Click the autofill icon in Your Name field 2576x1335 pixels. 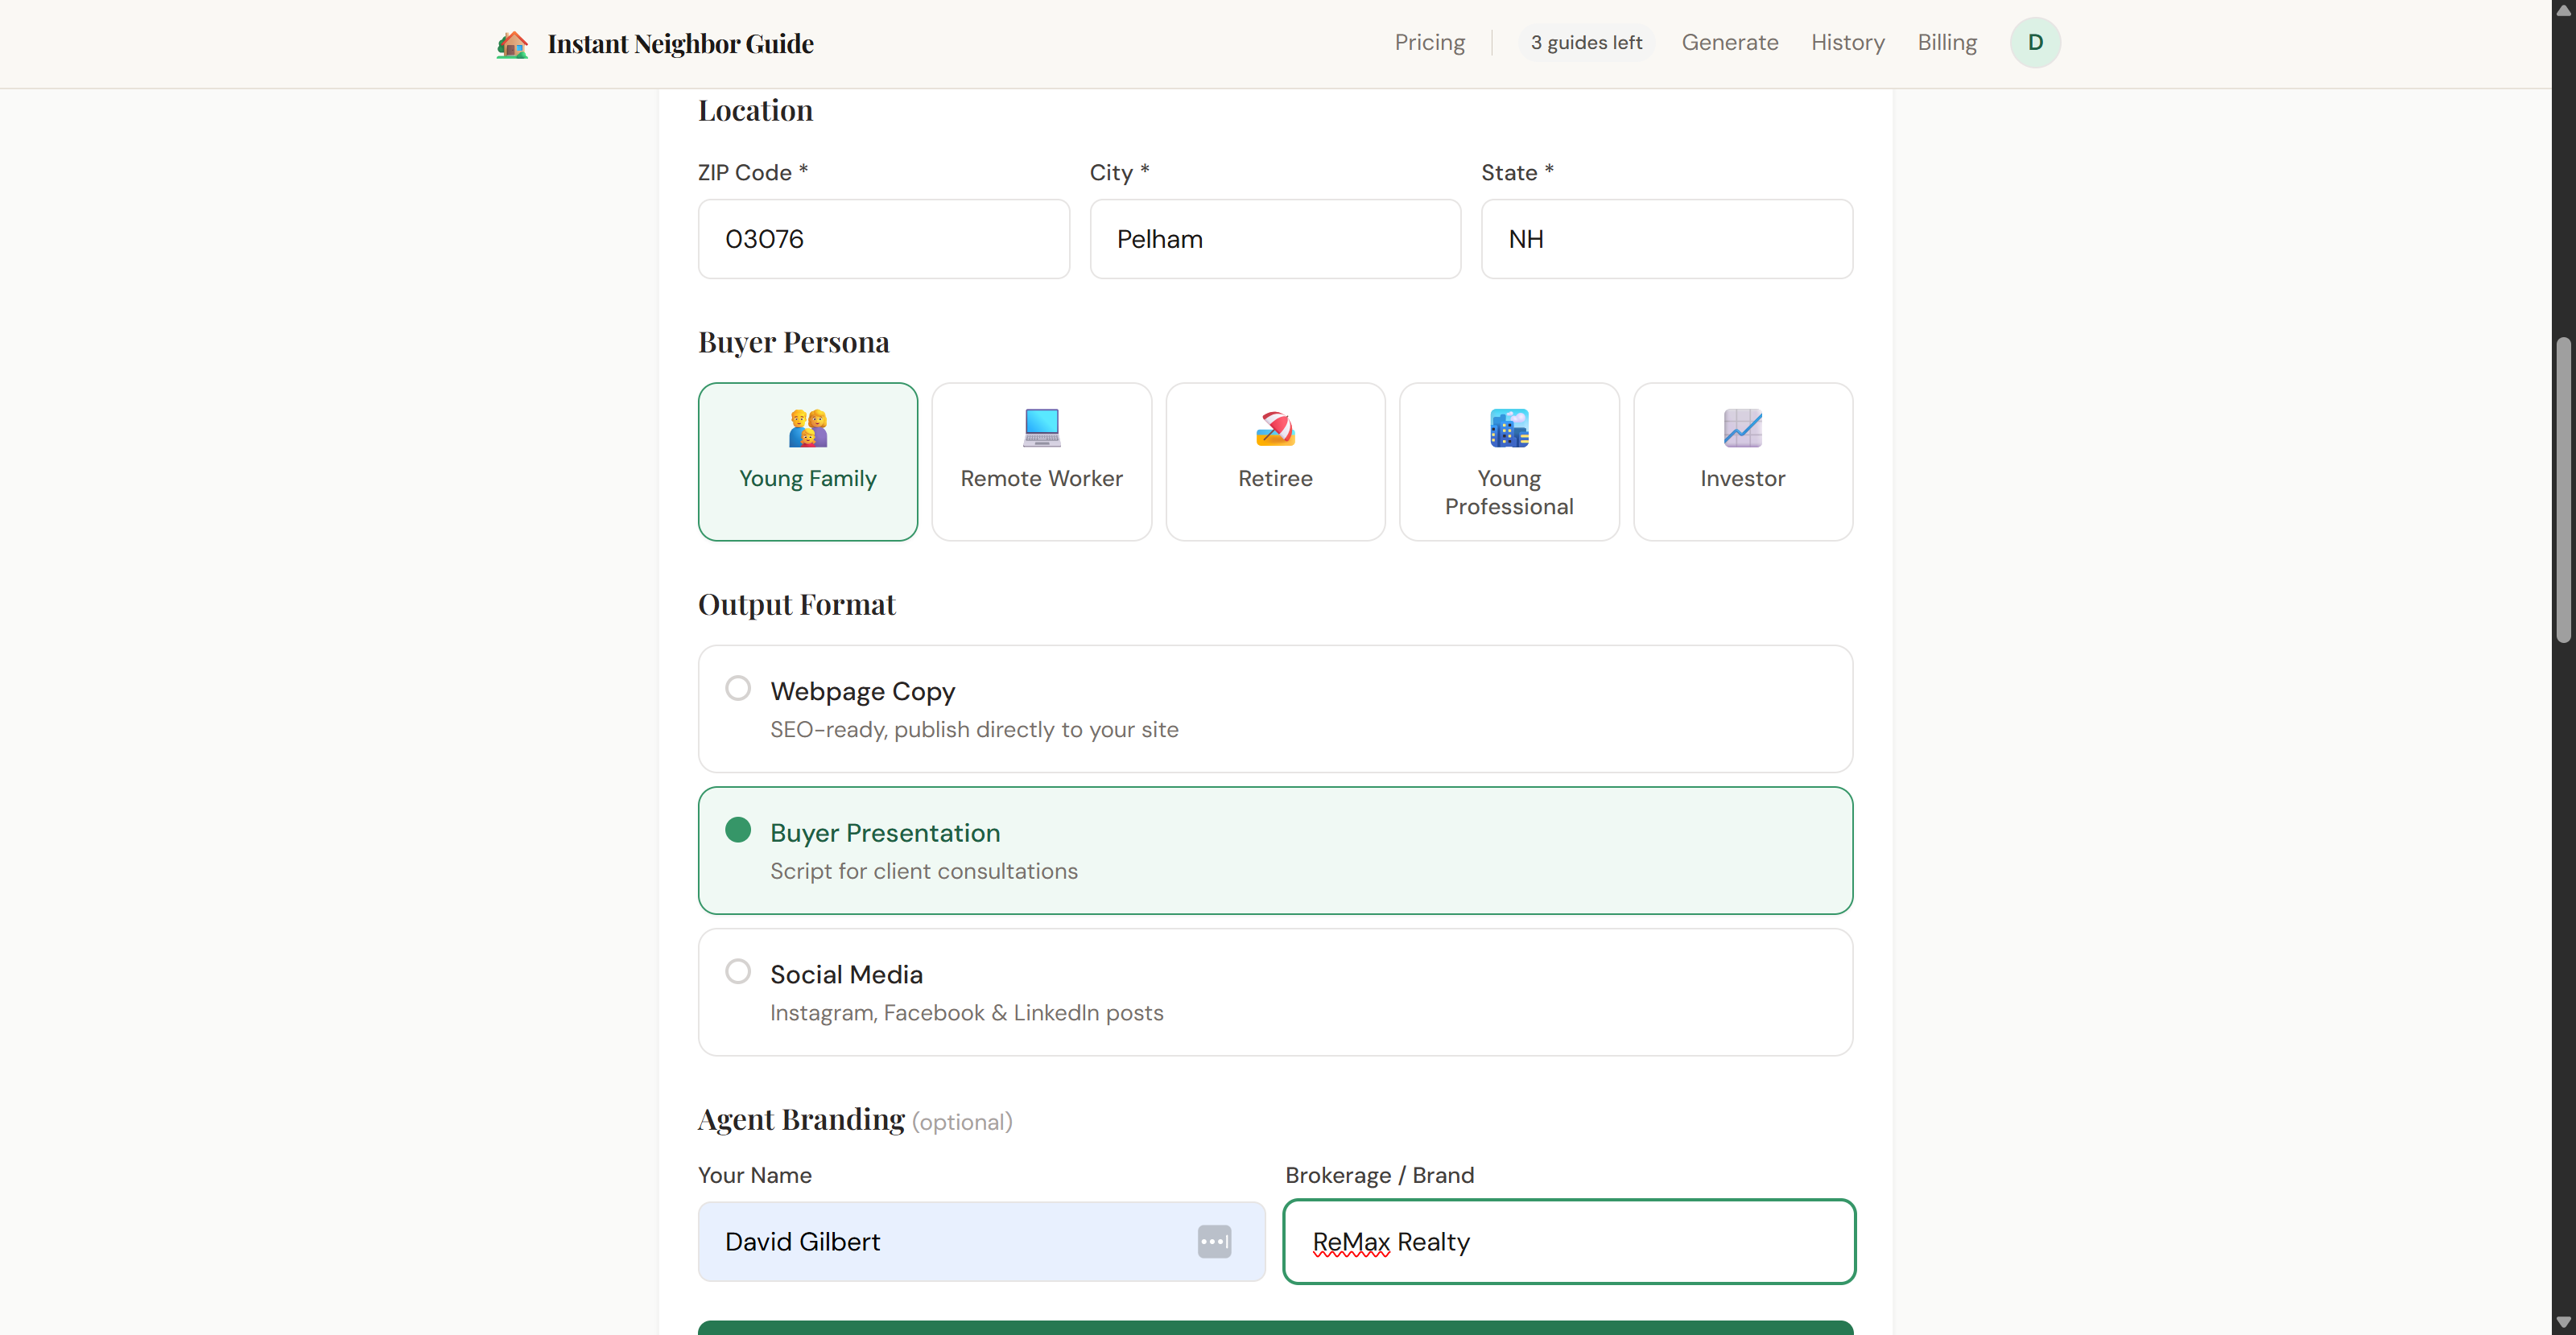(x=1214, y=1241)
